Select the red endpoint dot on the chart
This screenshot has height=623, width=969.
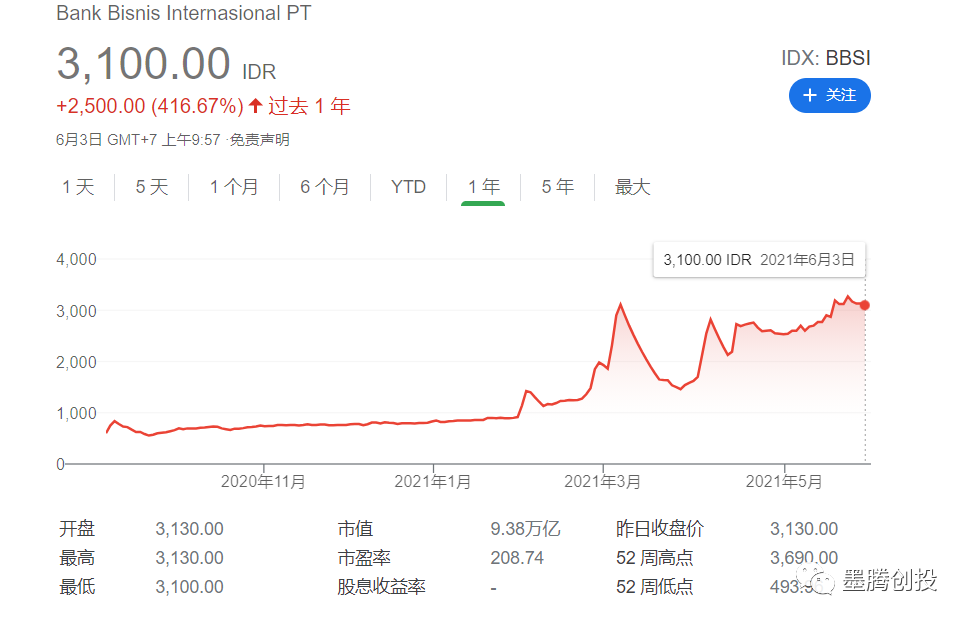pyautogui.click(x=866, y=303)
